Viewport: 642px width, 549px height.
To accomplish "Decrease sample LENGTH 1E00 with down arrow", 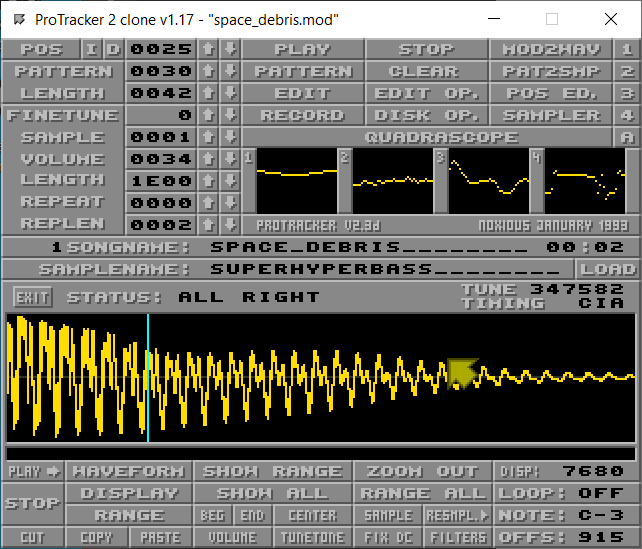I will (231, 181).
